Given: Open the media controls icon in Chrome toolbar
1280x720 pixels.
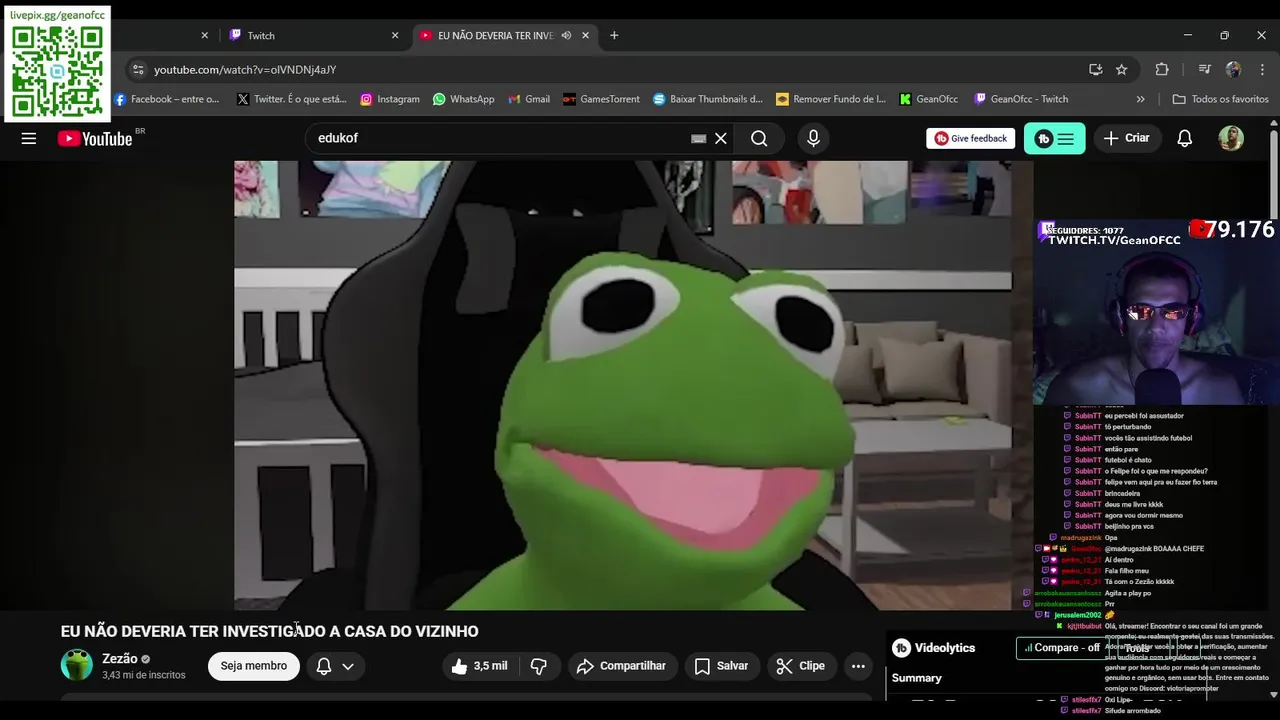Looking at the screenshot, I should [1205, 69].
